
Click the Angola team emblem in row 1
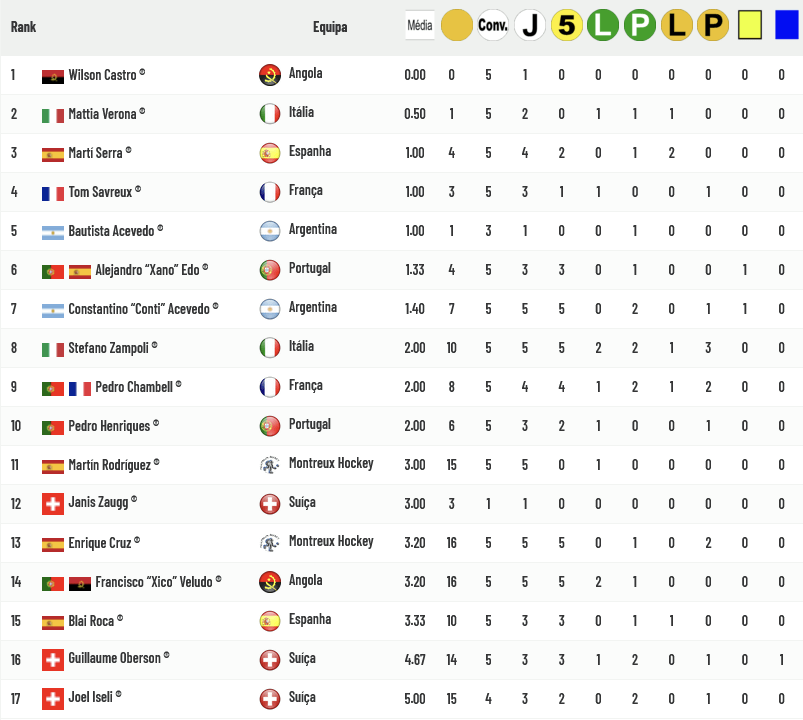pyautogui.click(x=269, y=75)
